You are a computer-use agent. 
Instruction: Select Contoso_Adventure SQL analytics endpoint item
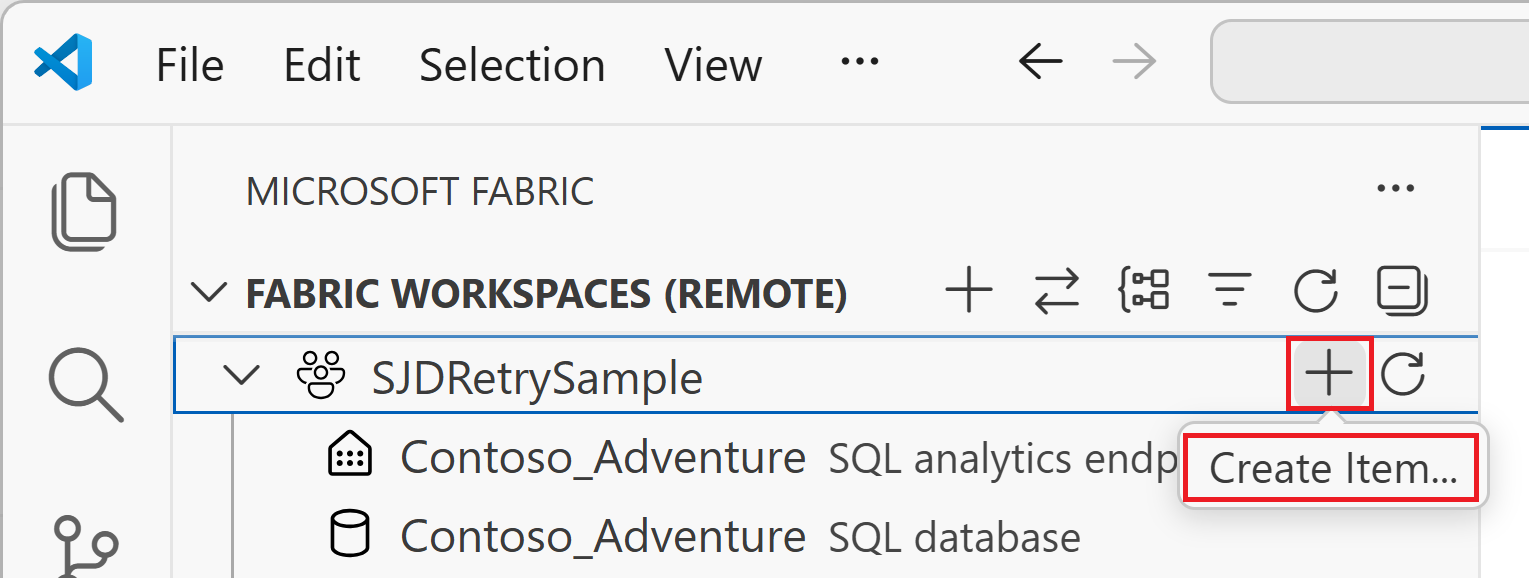point(753,458)
